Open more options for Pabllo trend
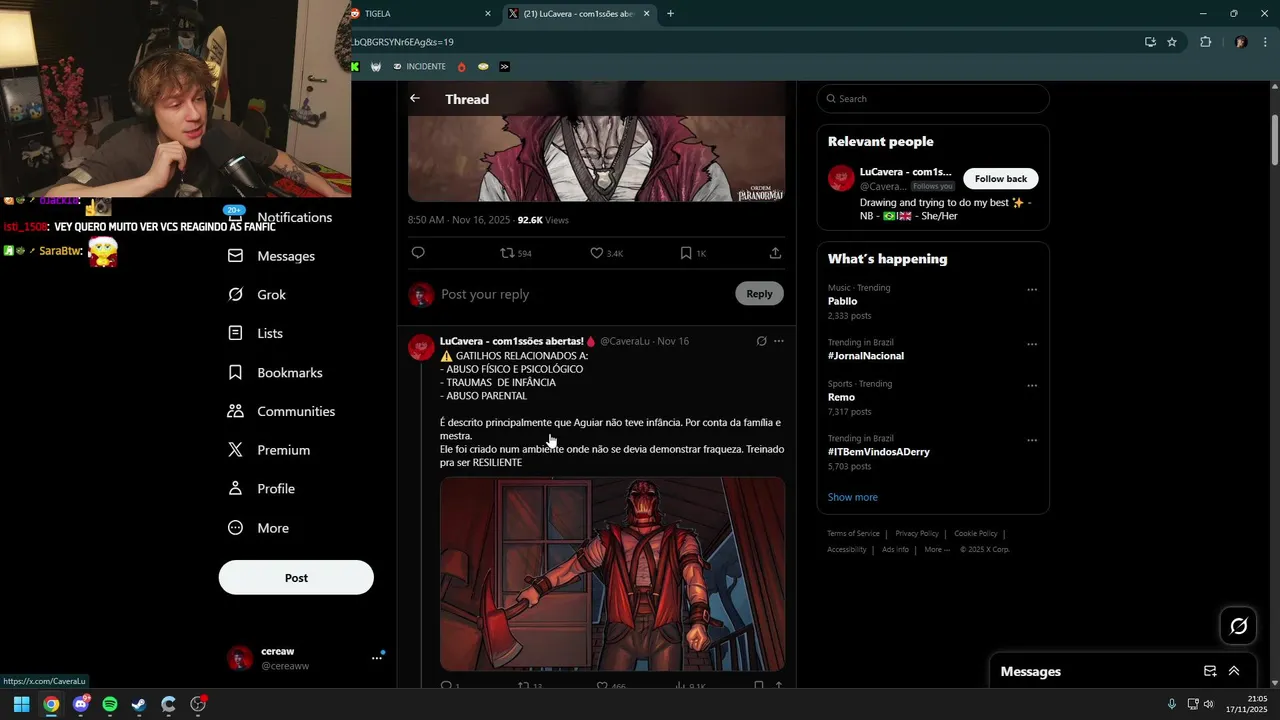 tap(1032, 290)
